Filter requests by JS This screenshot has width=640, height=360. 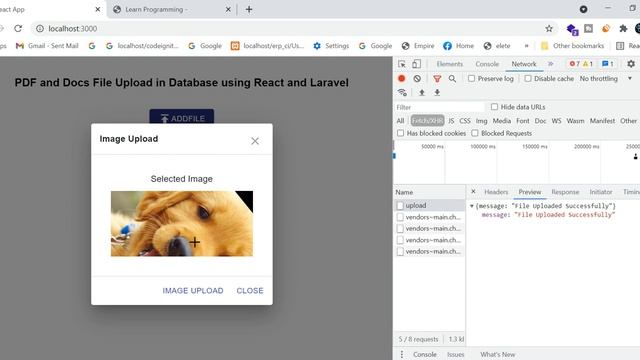pos(451,121)
